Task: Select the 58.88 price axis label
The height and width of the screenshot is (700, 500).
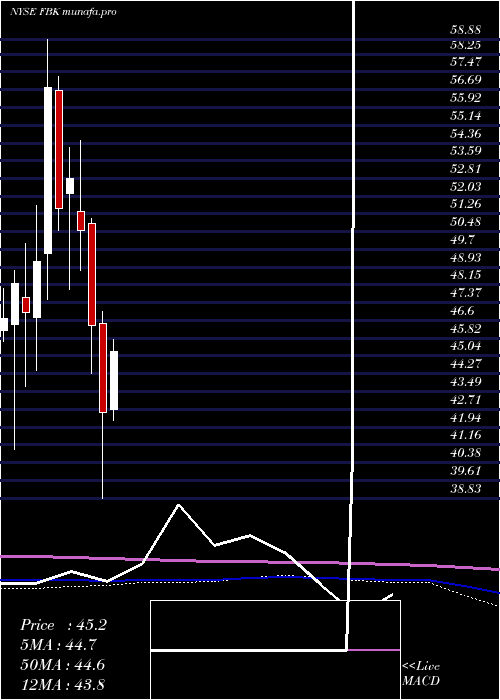Action: [466, 30]
